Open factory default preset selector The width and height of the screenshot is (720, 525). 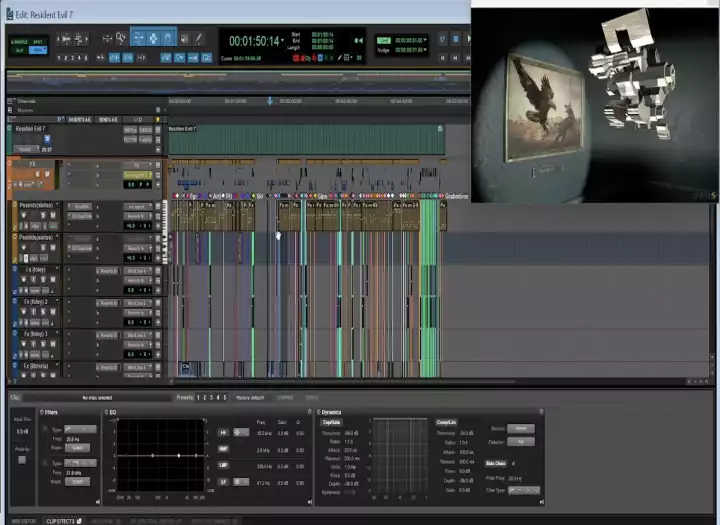(x=250, y=398)
